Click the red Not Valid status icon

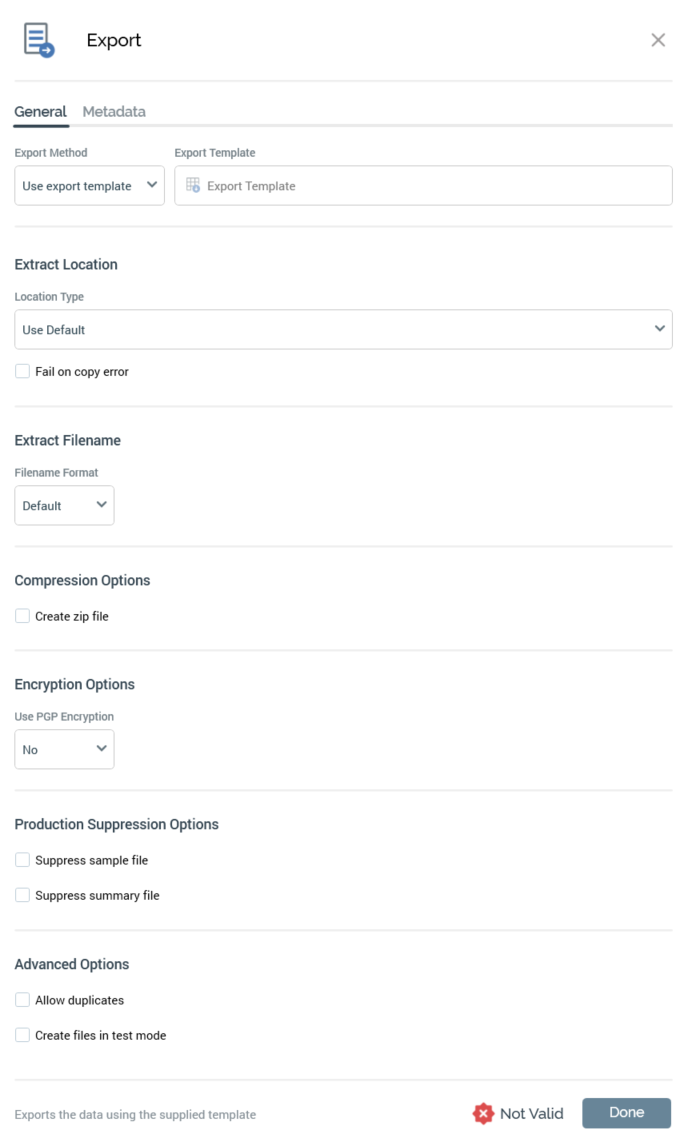(484, 1113)
